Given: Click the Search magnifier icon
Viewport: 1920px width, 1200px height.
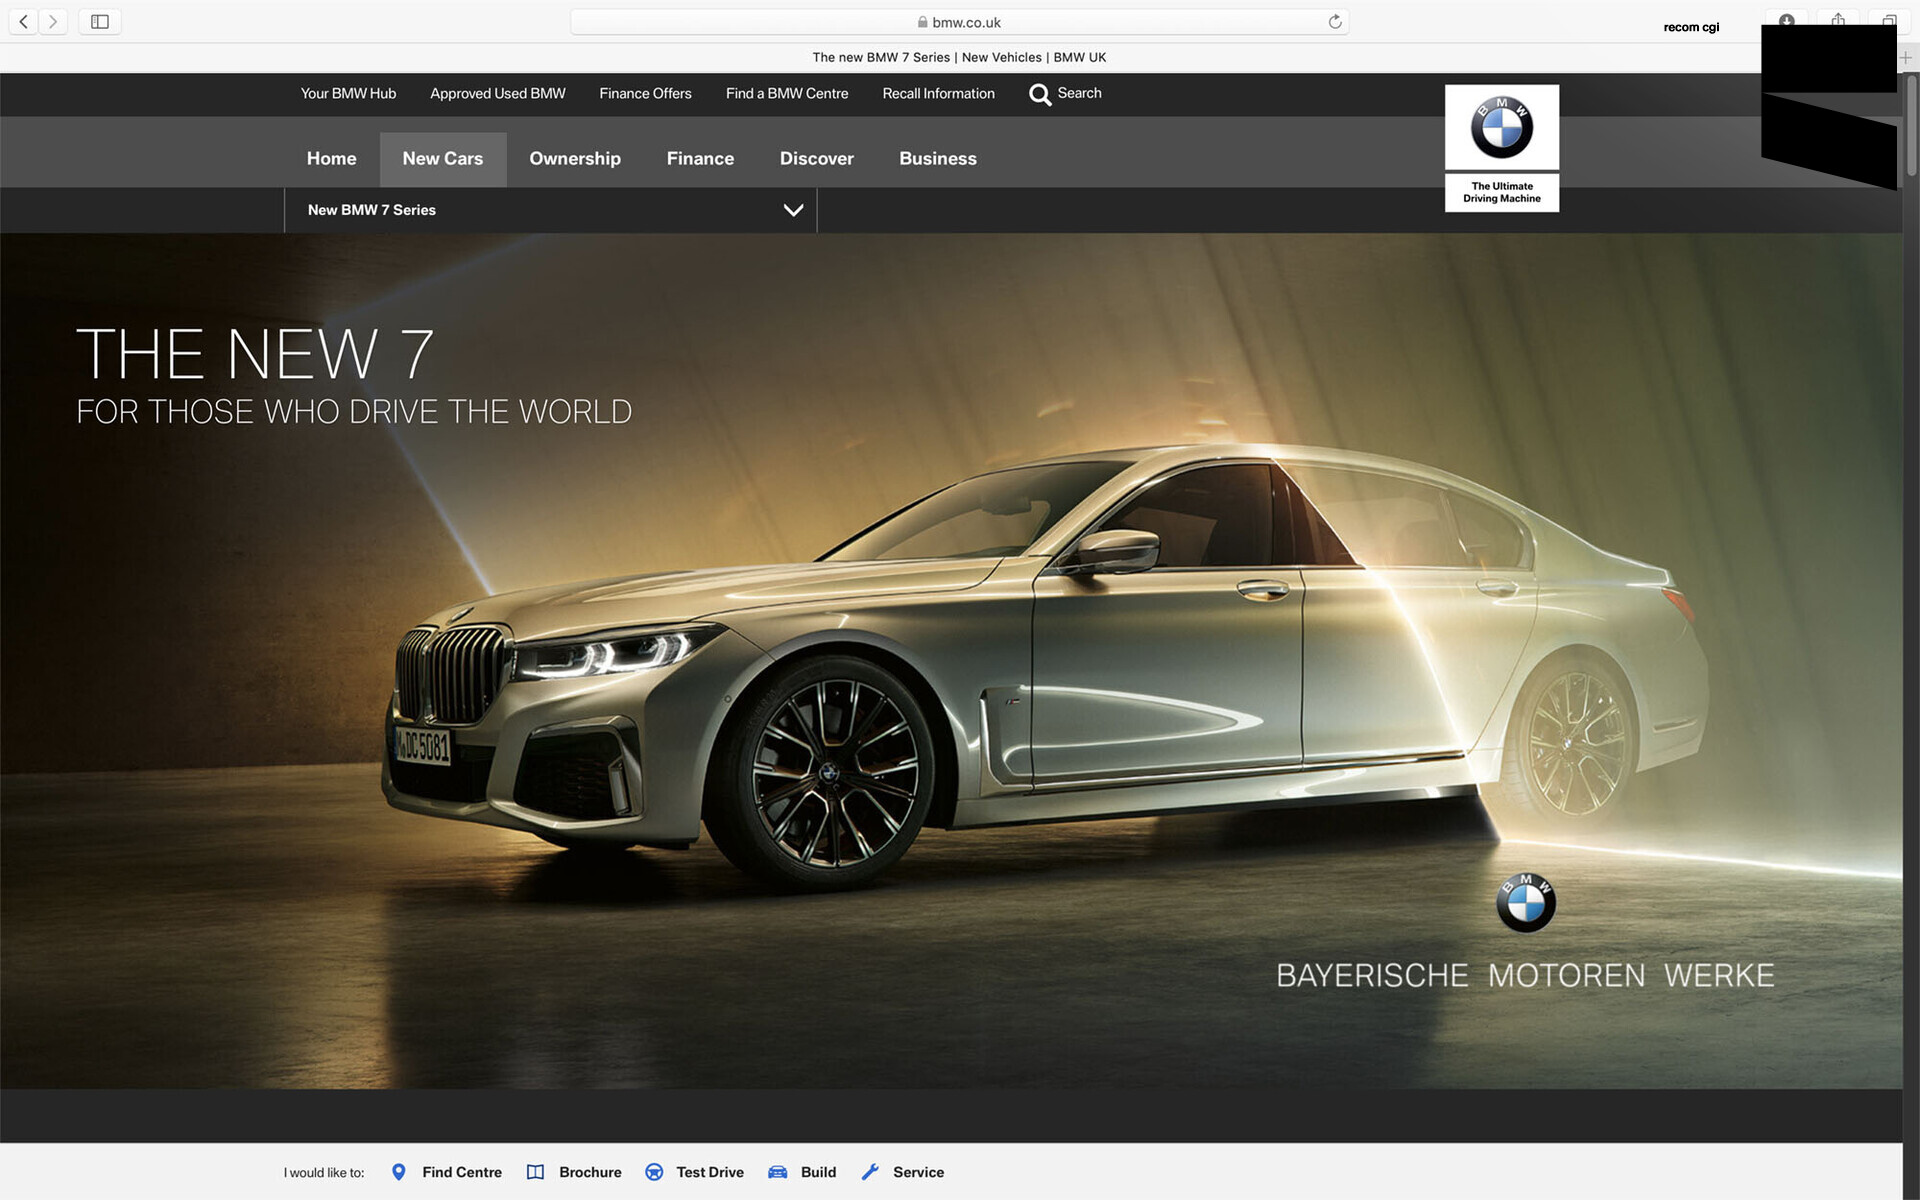Looking at the screenshot, I should tap(1040, 94).
